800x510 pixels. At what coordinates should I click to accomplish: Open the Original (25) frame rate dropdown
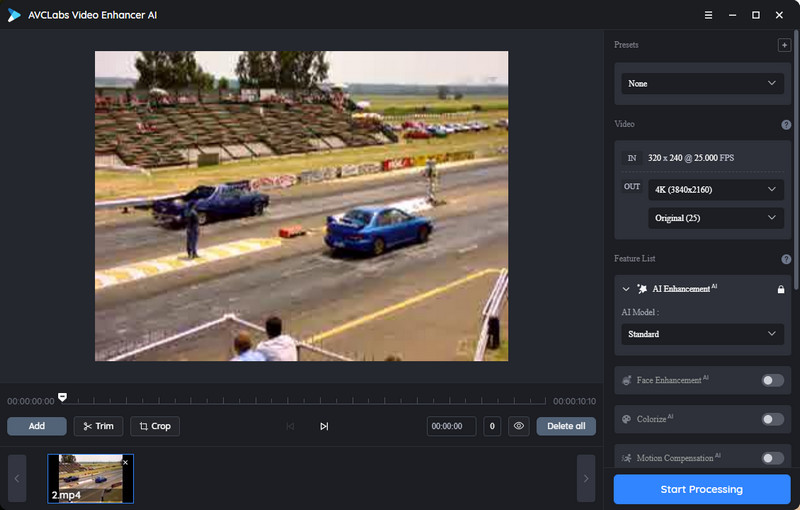[716, 218]
